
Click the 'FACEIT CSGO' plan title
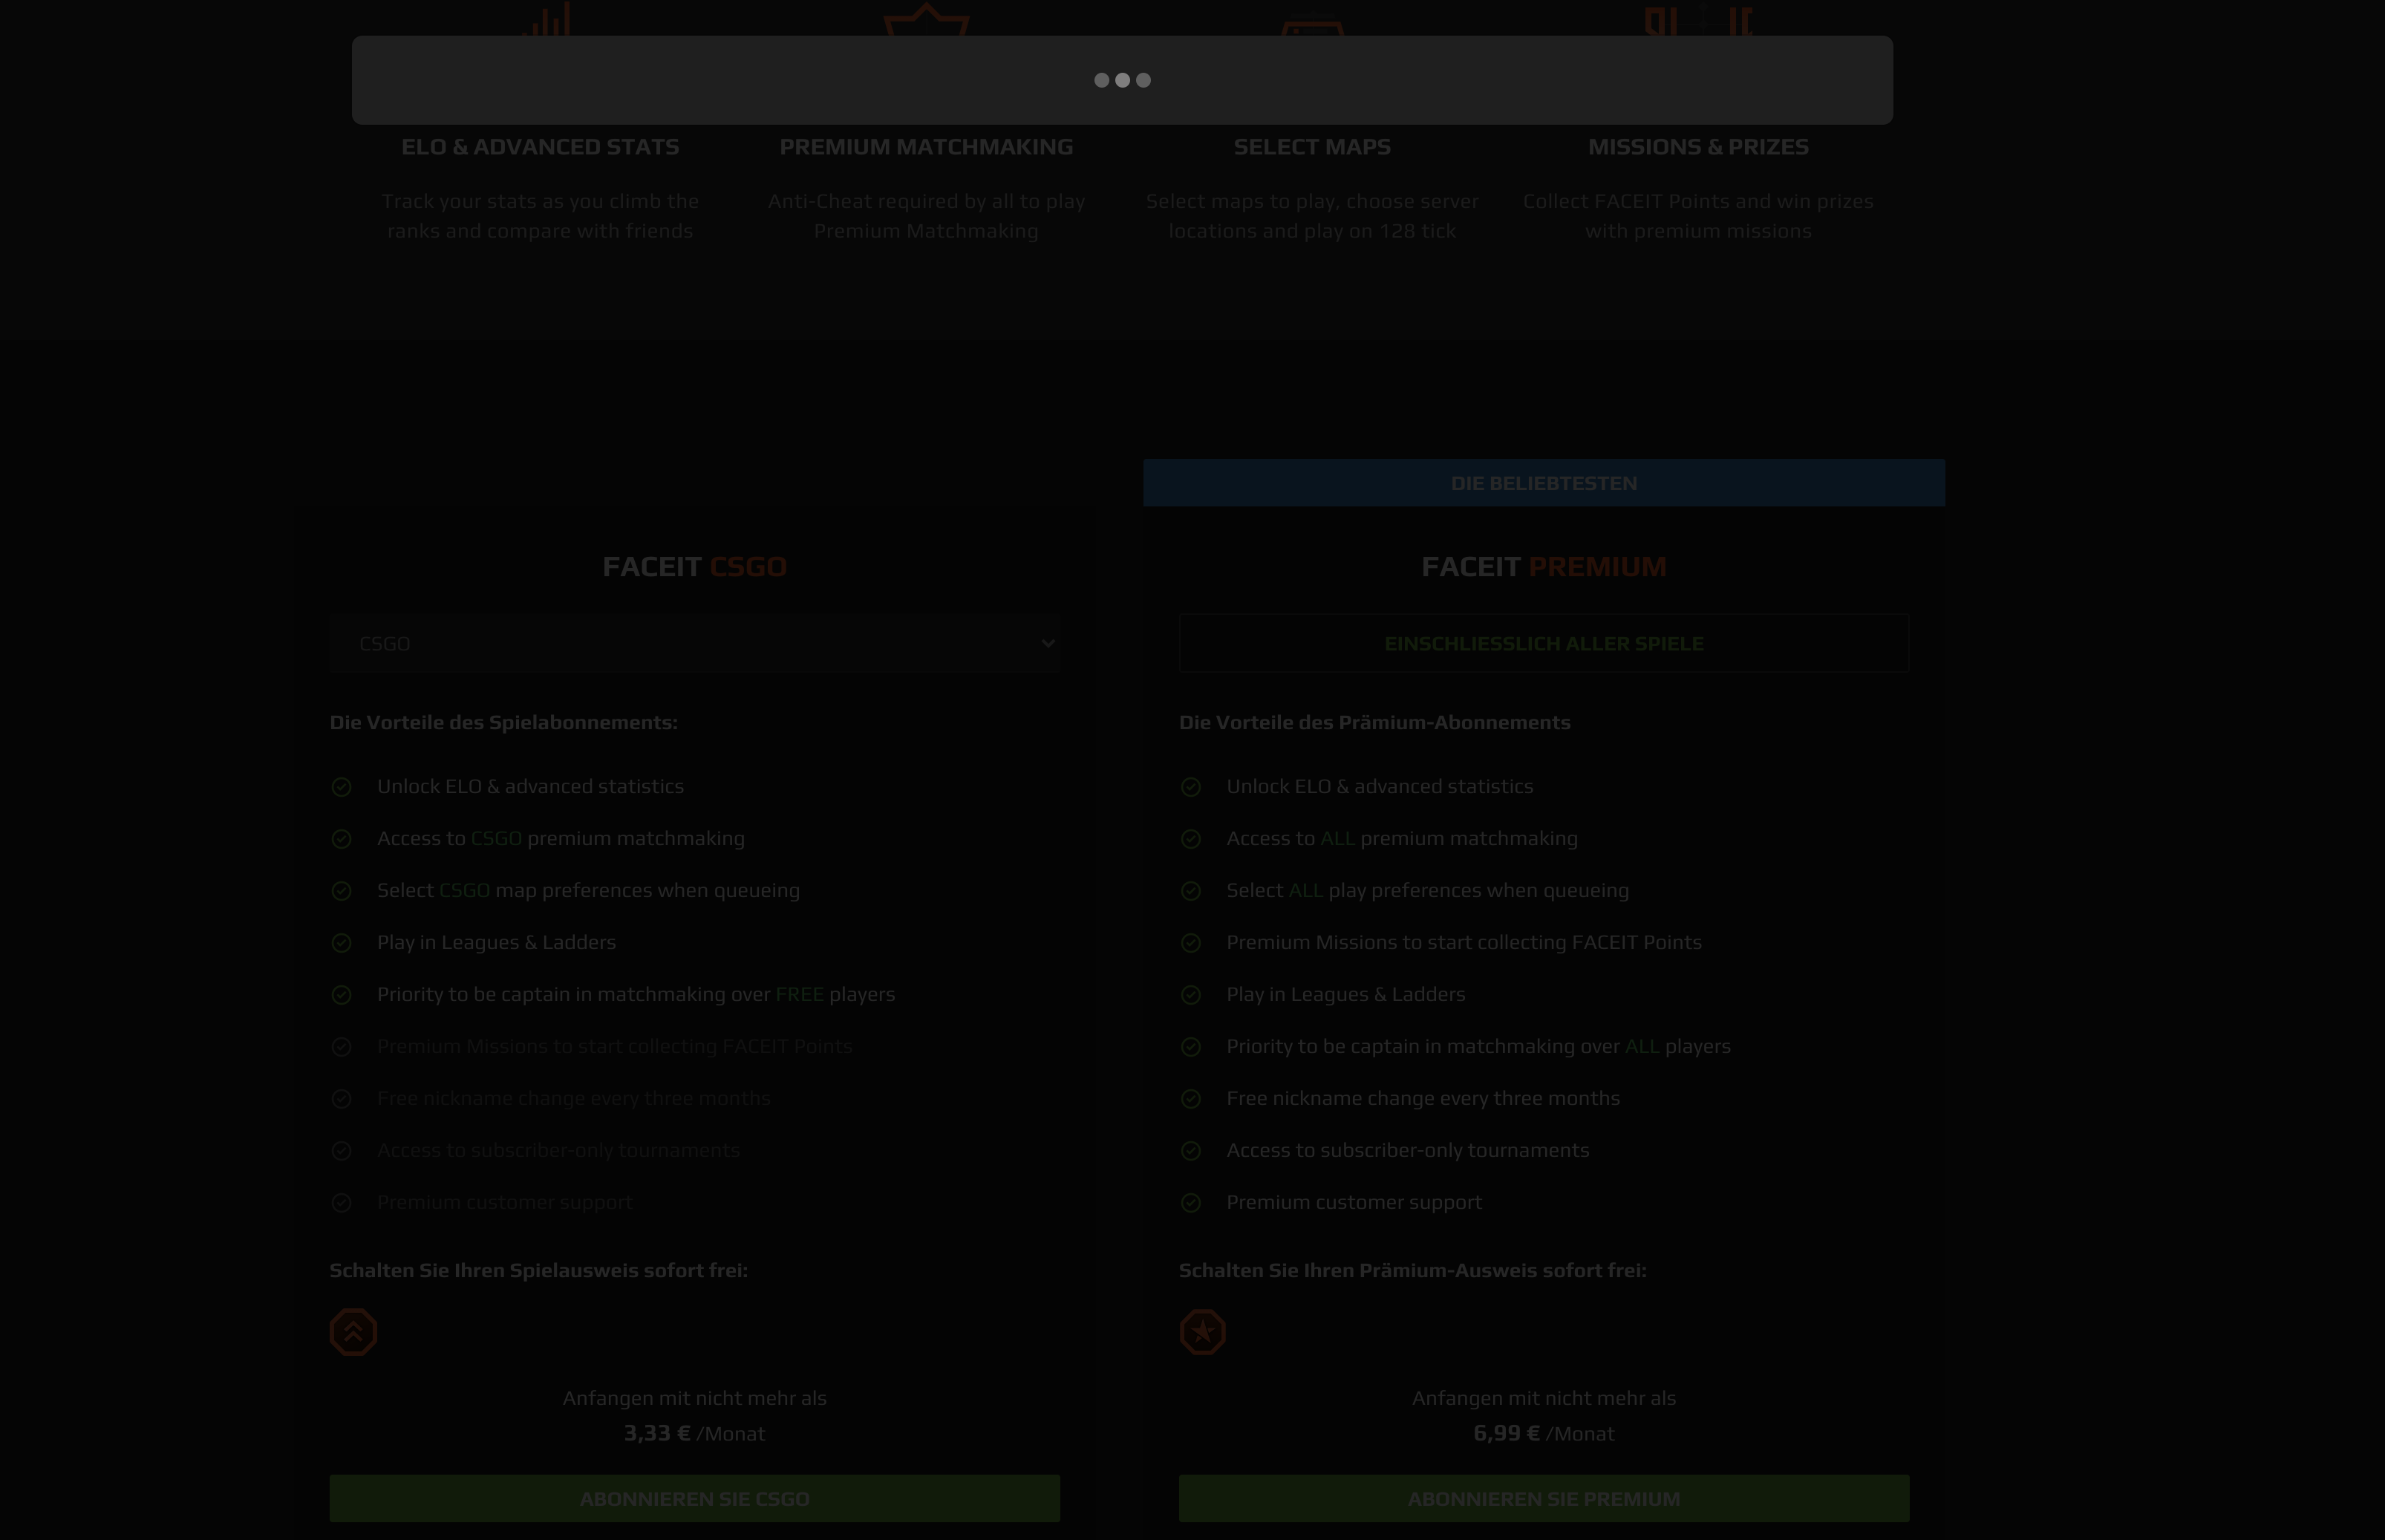pos(694,567)
